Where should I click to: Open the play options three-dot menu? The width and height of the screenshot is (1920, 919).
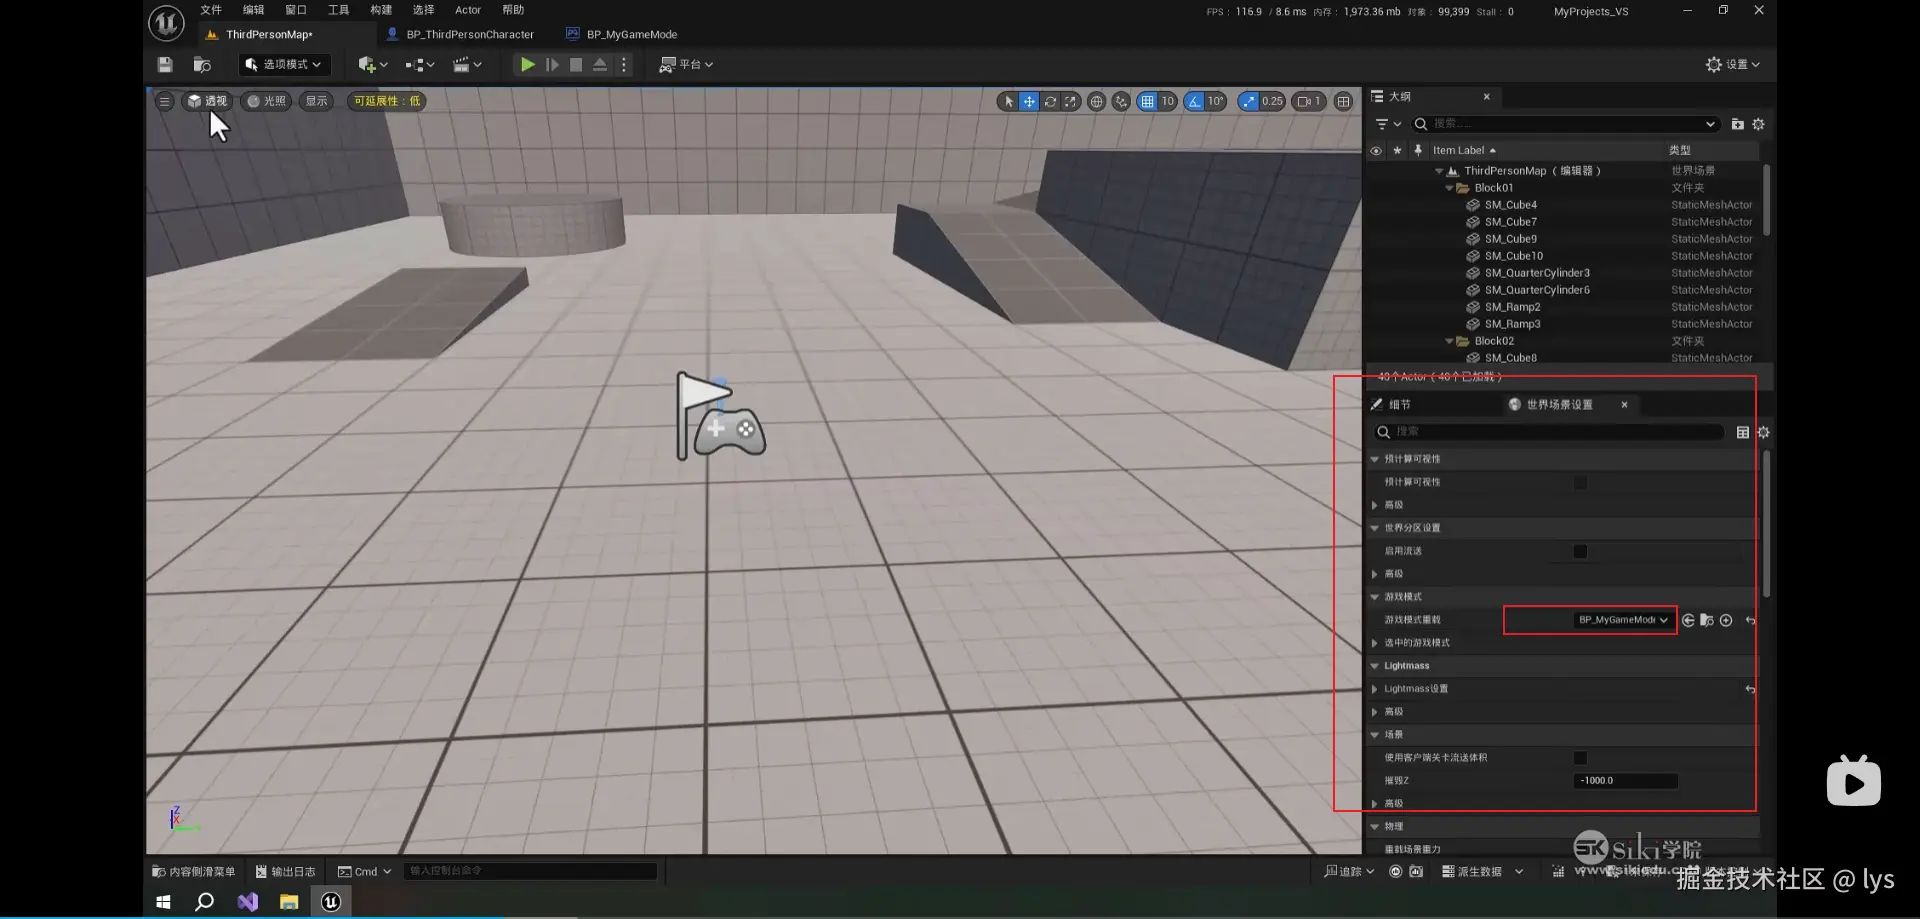(624, 65)
